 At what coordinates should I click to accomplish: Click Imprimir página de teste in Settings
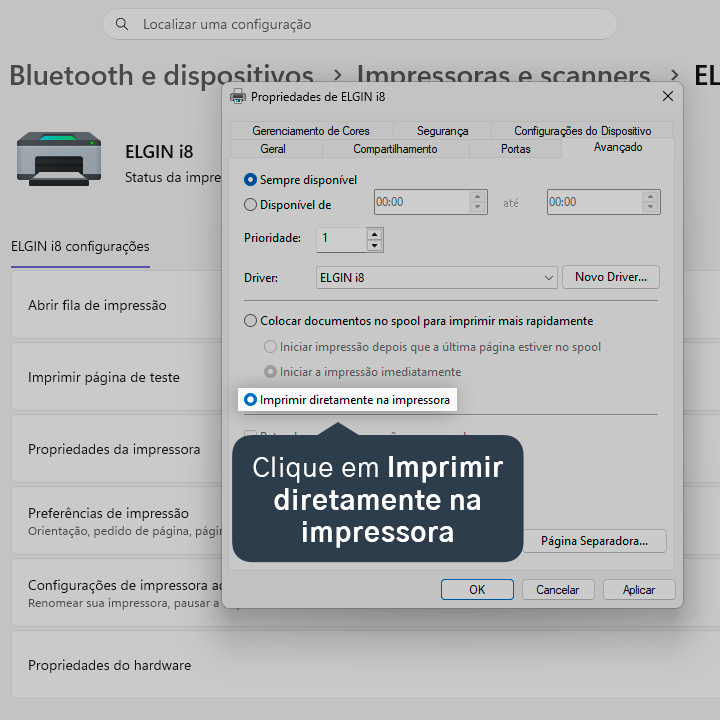tap(117, 377)
